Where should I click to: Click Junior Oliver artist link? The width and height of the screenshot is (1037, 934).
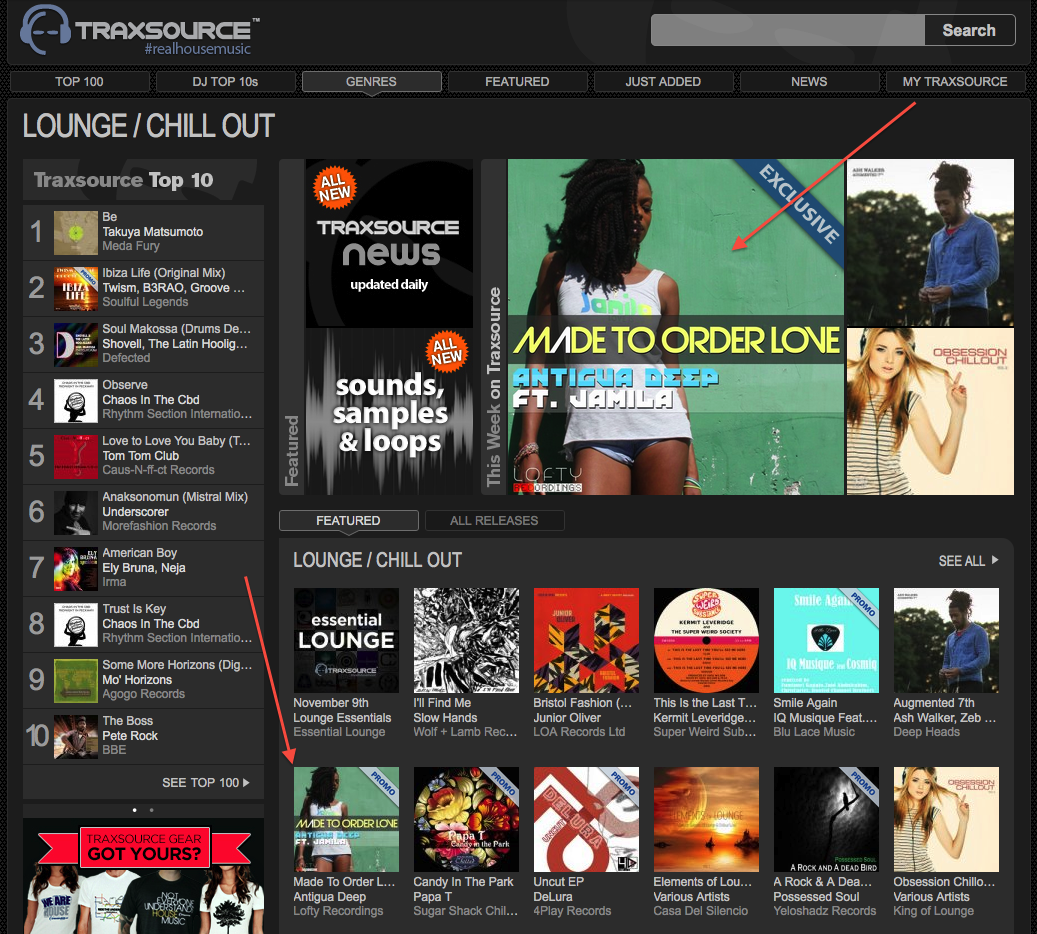click(567, 718)
